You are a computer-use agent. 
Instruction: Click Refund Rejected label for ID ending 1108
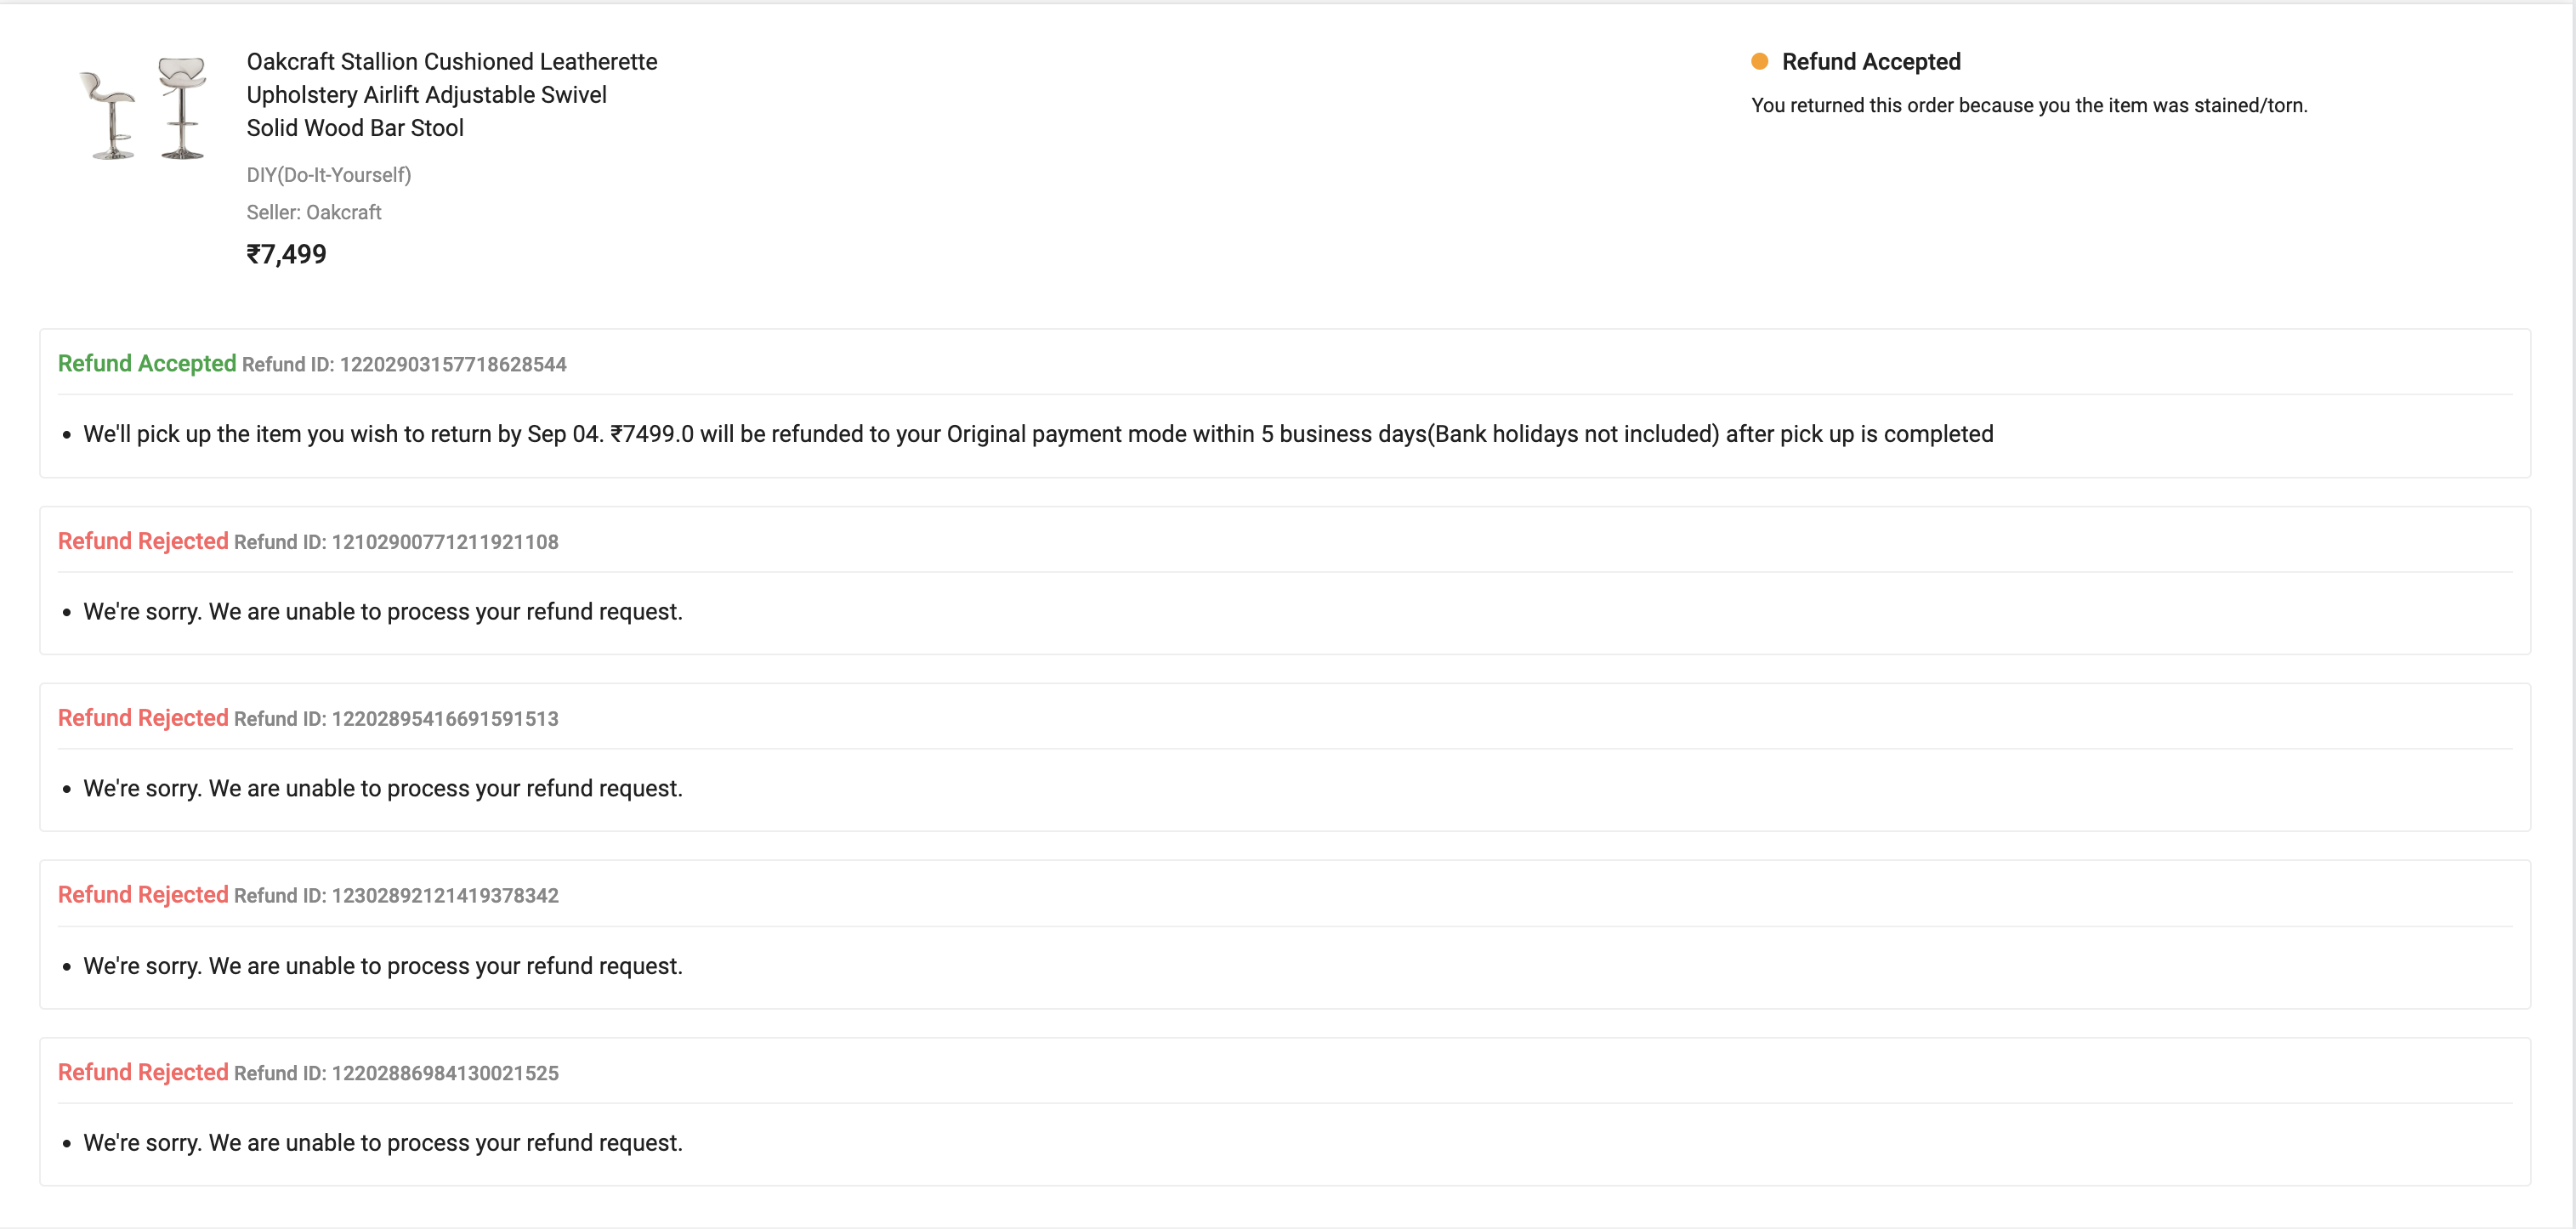pos(143,541)
